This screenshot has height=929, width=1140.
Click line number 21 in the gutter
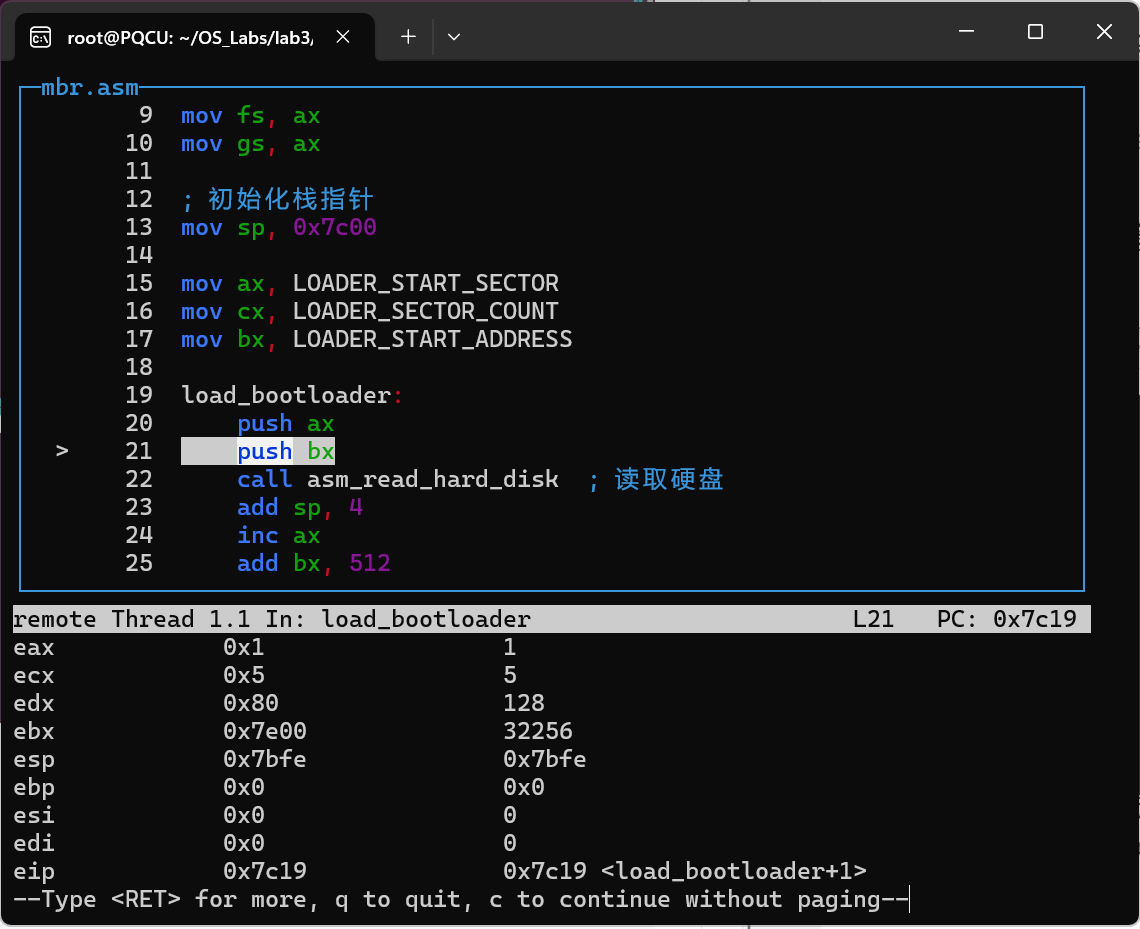point(139,451)
